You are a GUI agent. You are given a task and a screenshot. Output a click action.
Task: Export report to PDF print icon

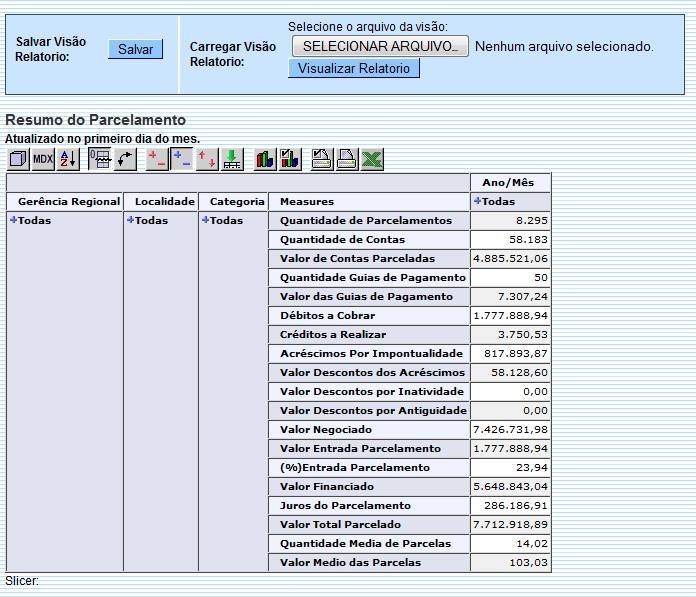(346, 159)
